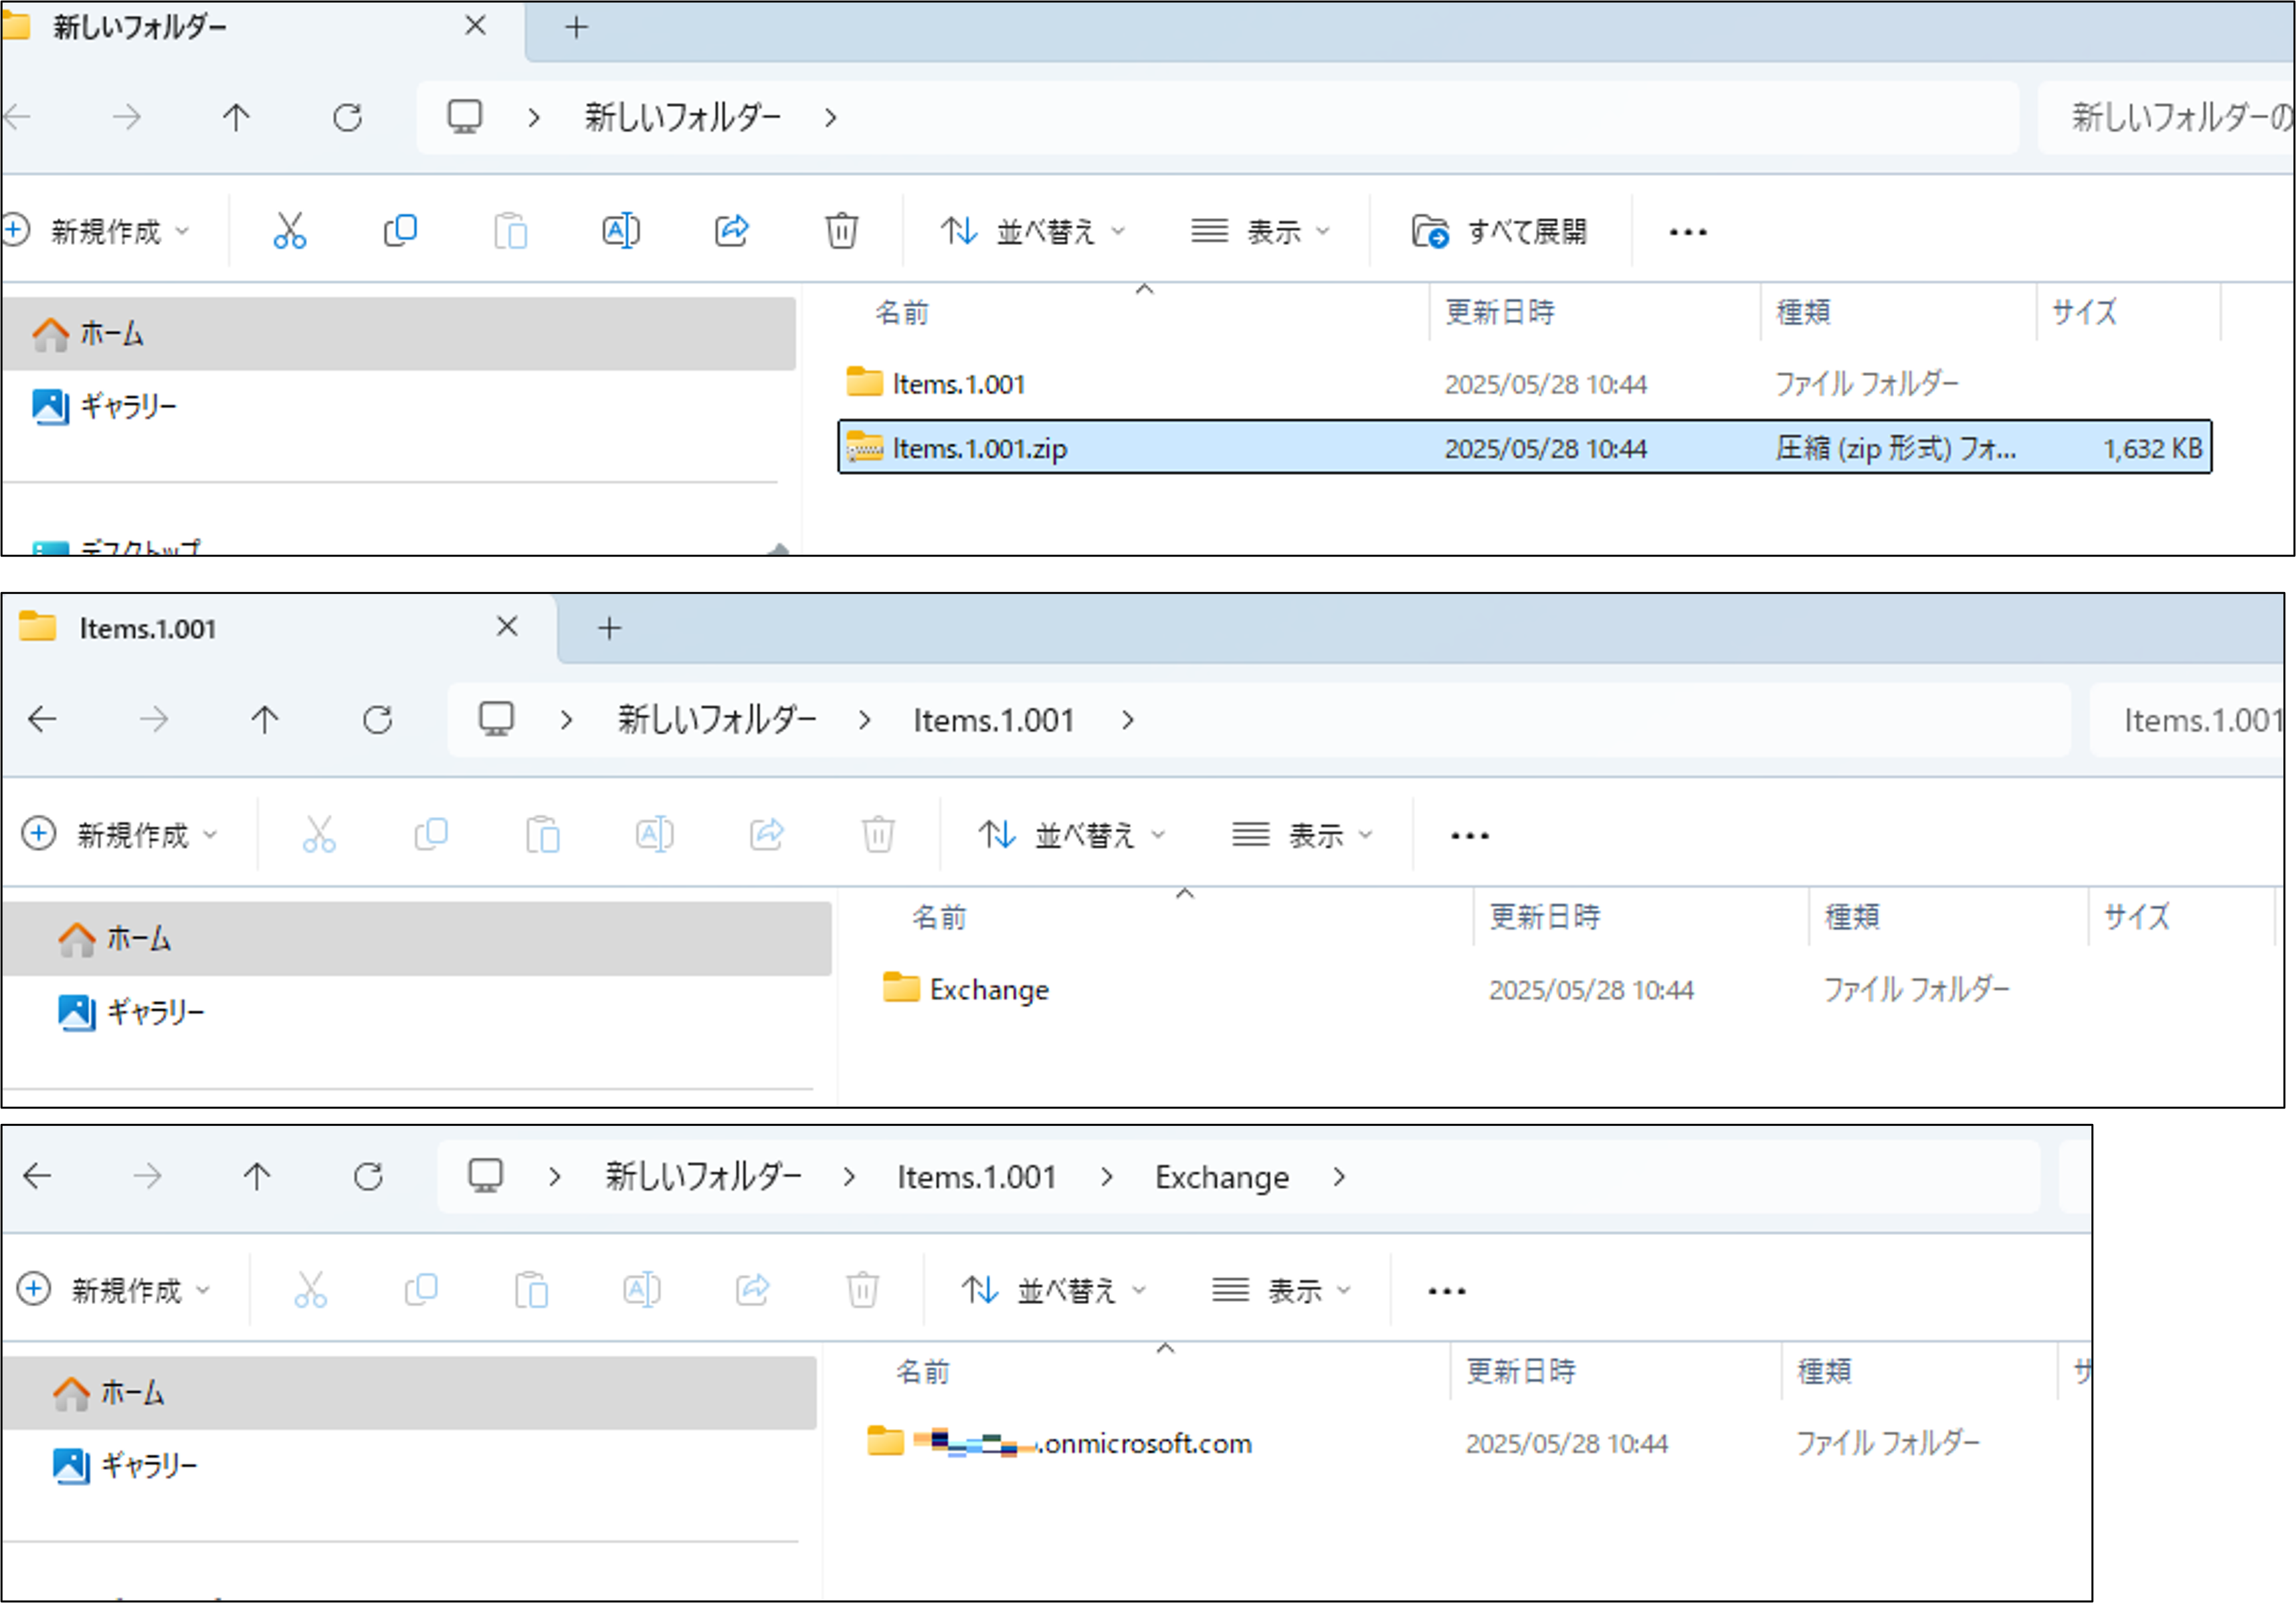The height and width of the screenshot is (1603, 2296).
Task: Select ホーム in bottom window sidebar
Action: [x=409, y=1392]
